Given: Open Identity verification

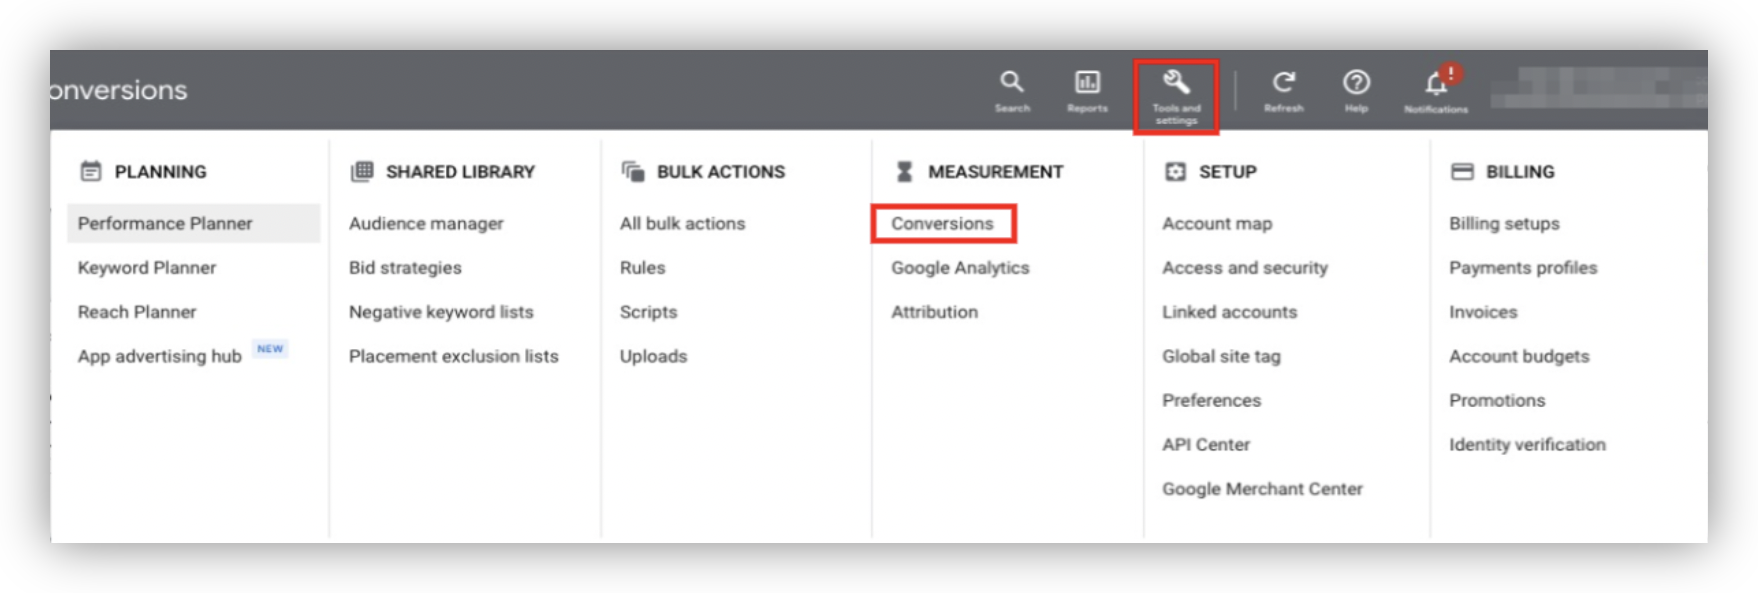Looking at the screenshot, I should (1527, 444).
